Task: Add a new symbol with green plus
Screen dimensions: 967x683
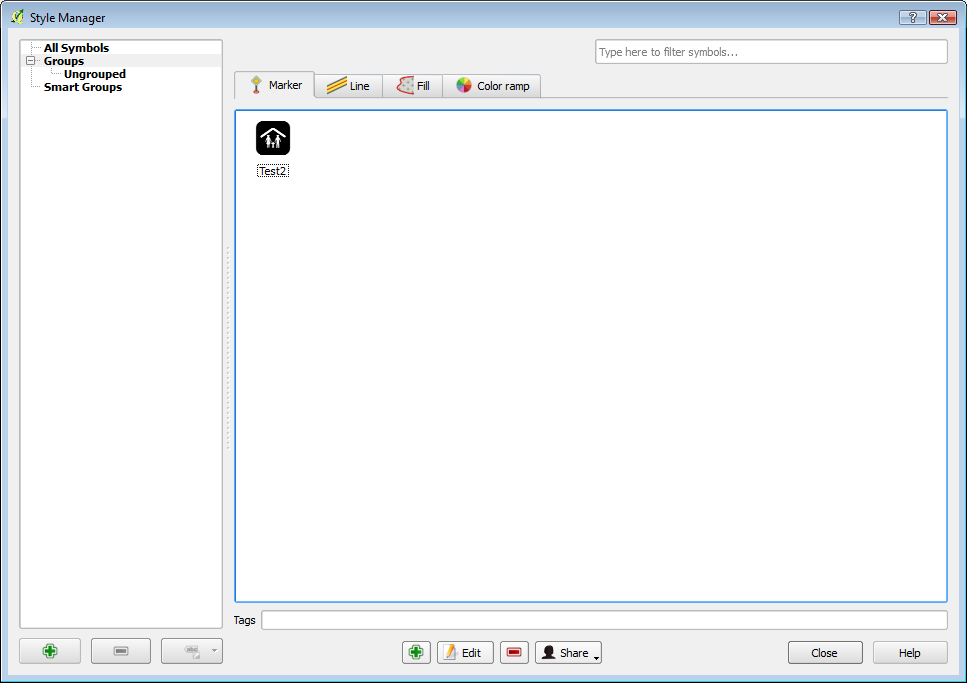Action: (416, 652)
